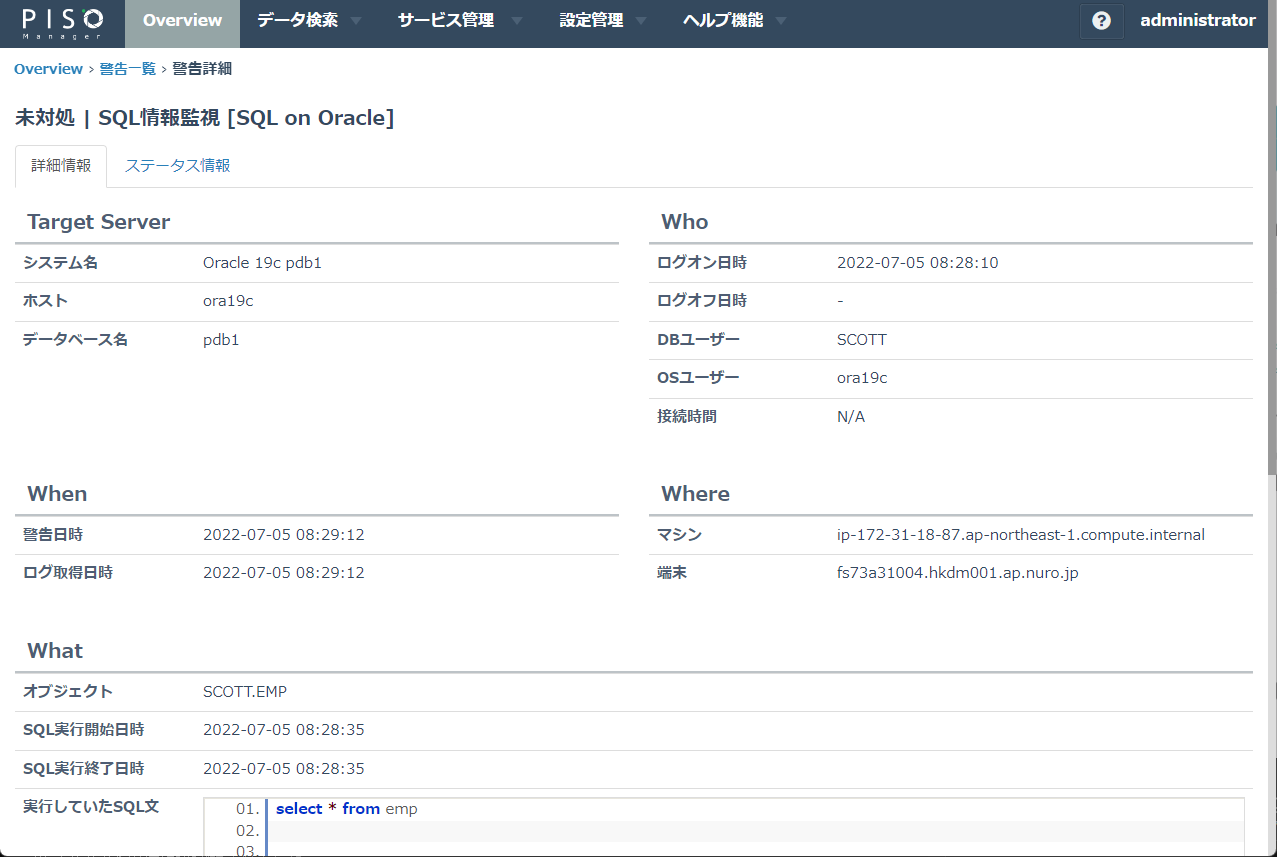
Task: Click the machine name ip-172-31-18-87 value
Action: (1021, 535)
